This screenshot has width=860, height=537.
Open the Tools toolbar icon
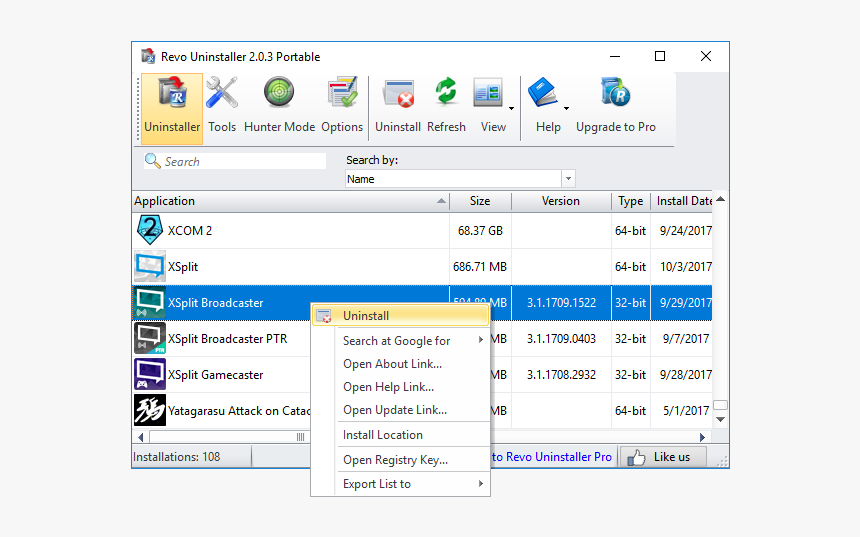pos(222,98)
